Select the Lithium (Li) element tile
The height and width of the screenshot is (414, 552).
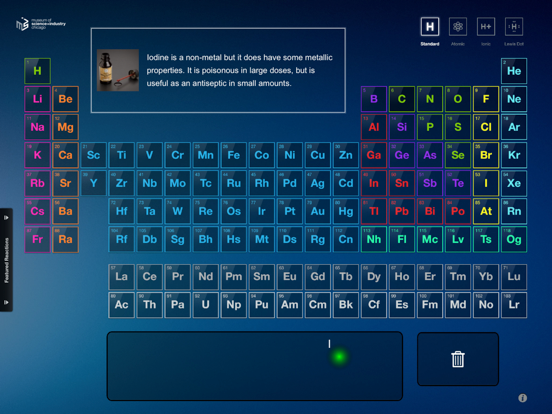point(37,99)
